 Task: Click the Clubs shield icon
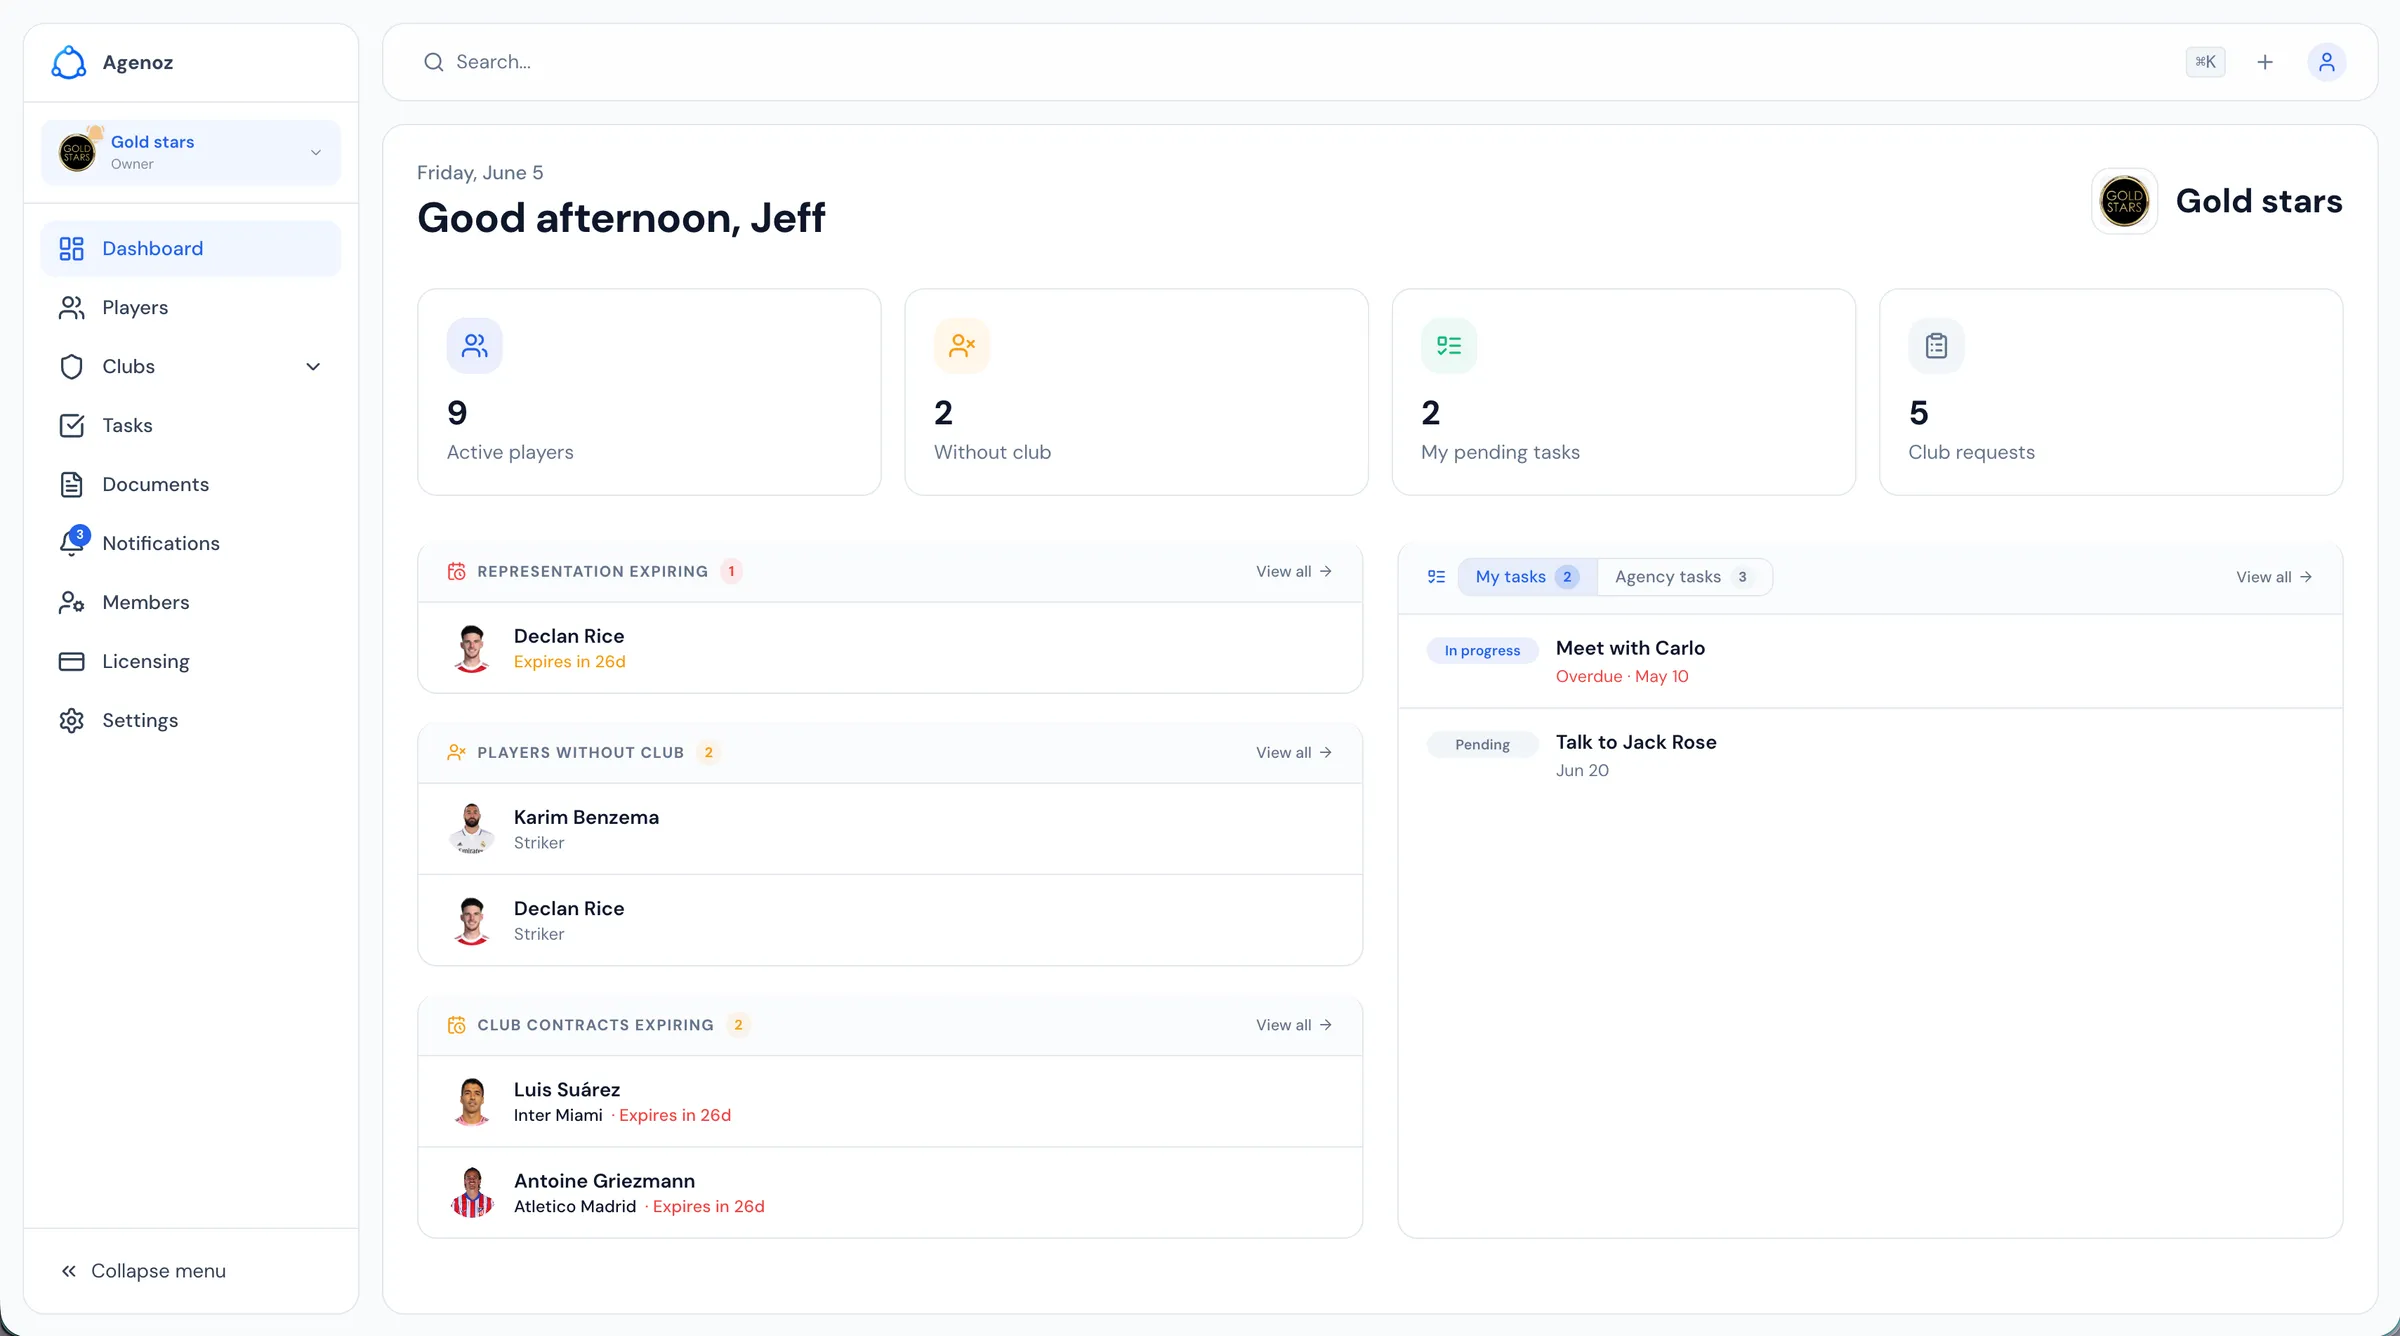click(71, 366)
